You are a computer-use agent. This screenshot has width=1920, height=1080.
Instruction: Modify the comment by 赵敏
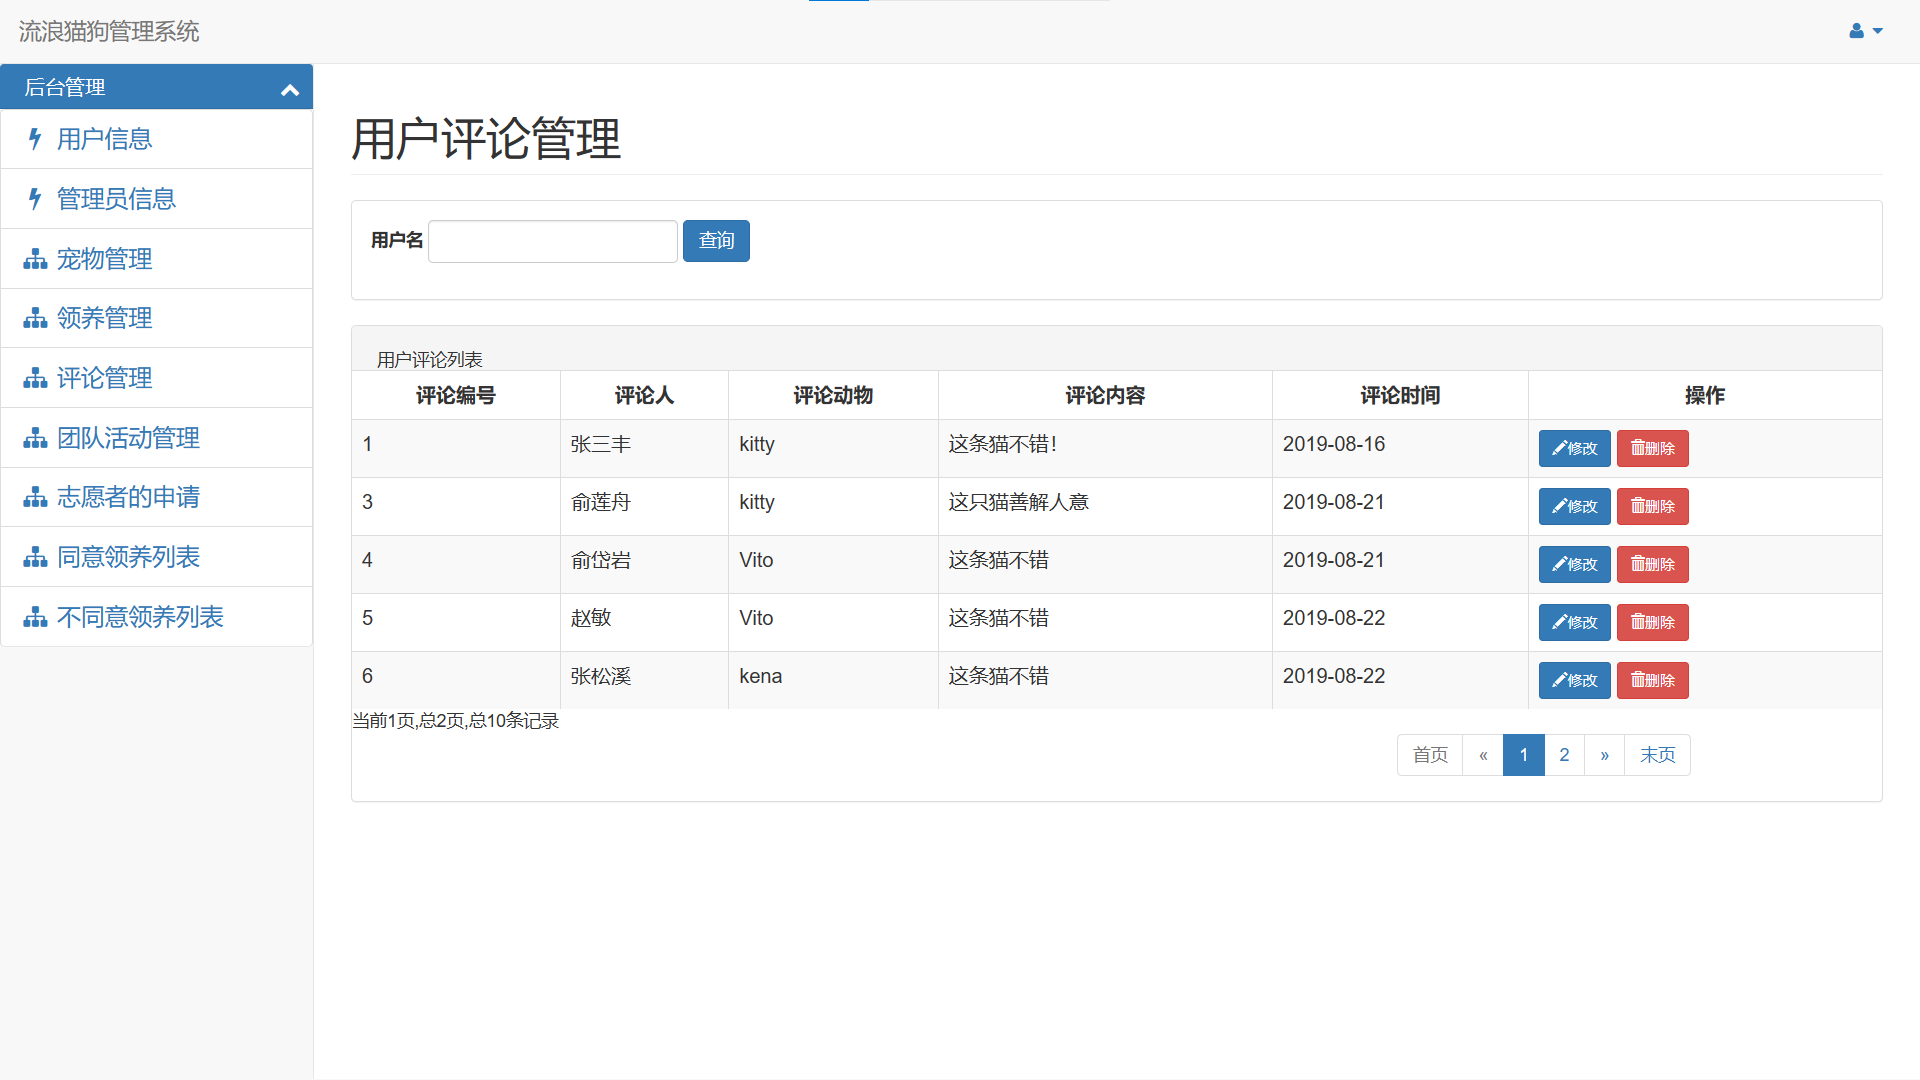(x=1574, y=623)
